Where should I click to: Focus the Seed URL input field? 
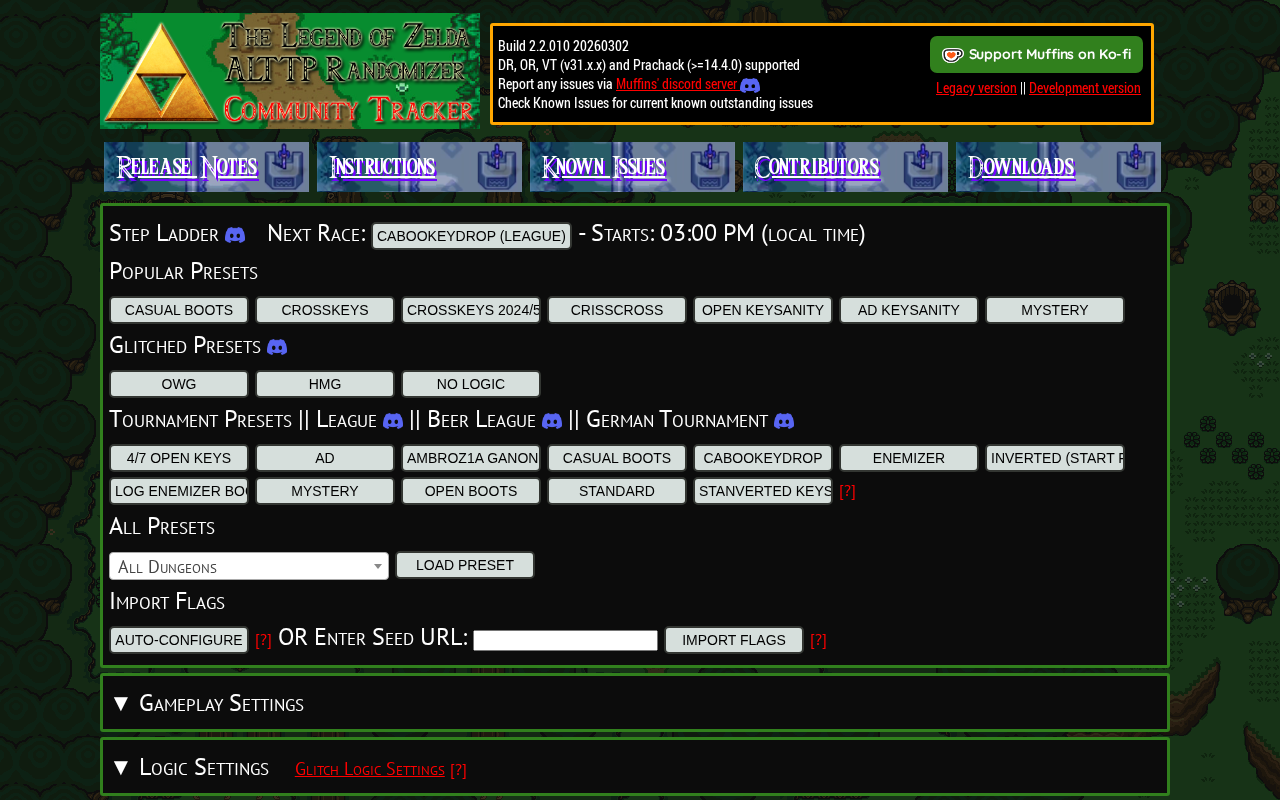565,640
